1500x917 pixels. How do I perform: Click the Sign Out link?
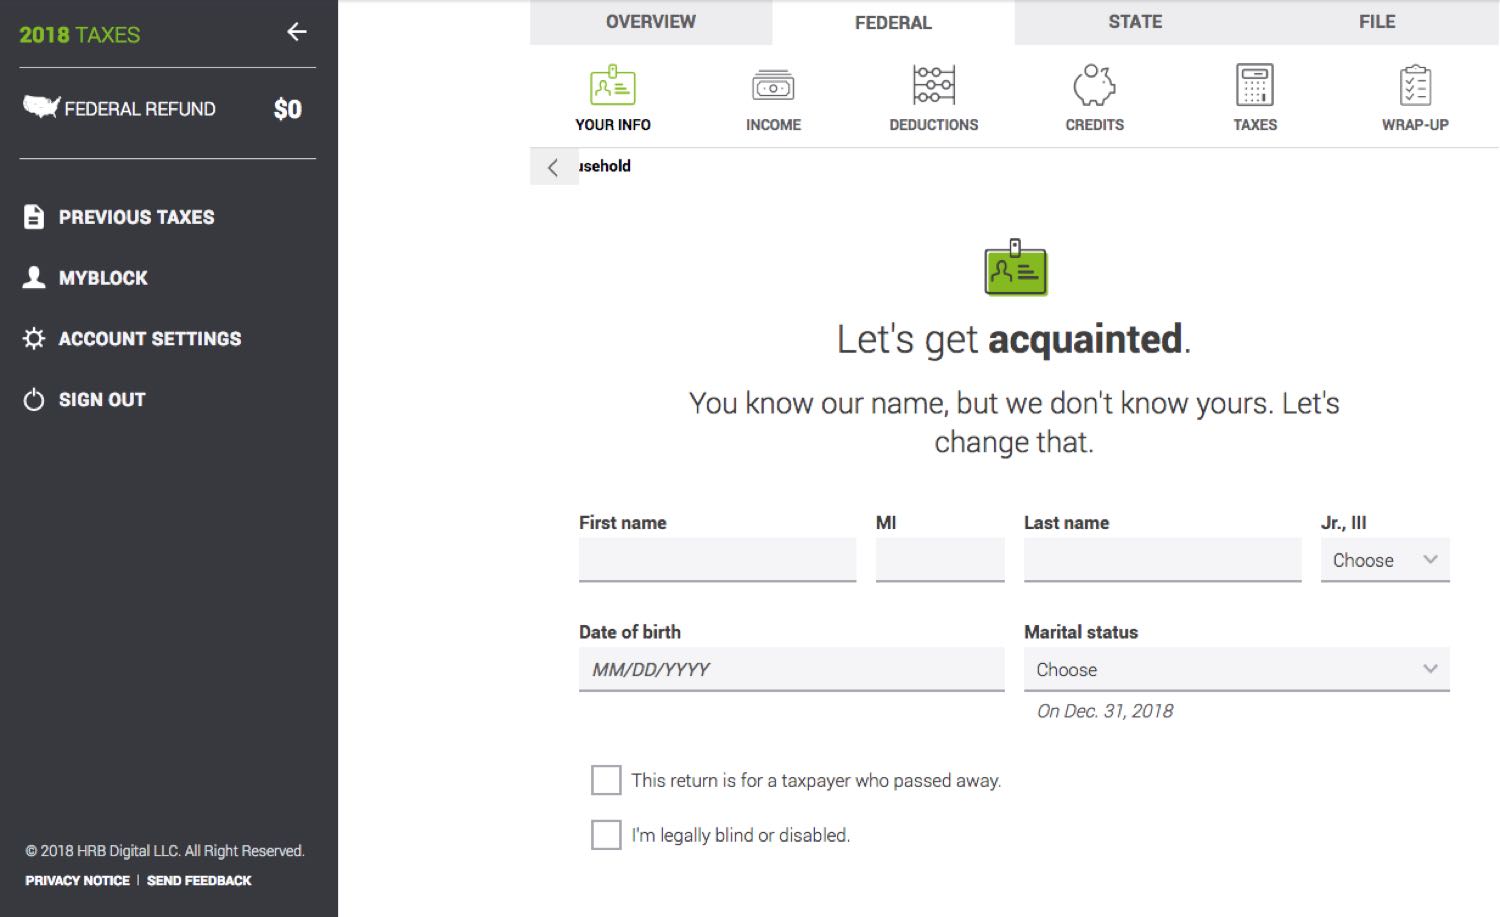click(101, 400)
